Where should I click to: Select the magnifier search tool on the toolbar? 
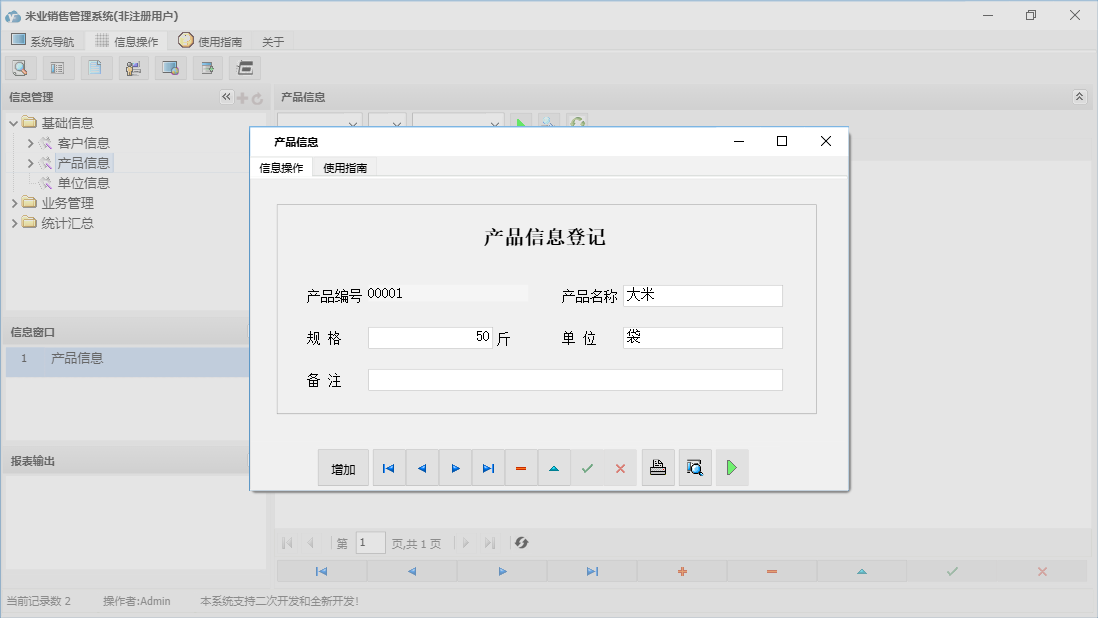click(20, 67)
